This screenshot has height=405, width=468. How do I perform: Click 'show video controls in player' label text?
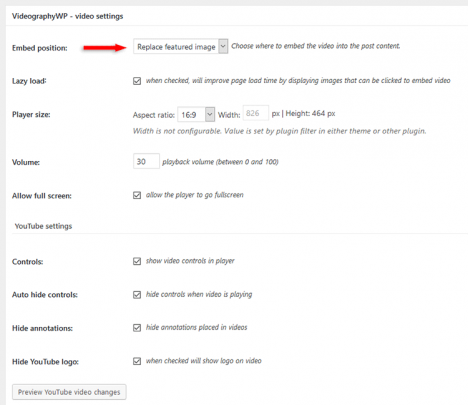[190, 261]
